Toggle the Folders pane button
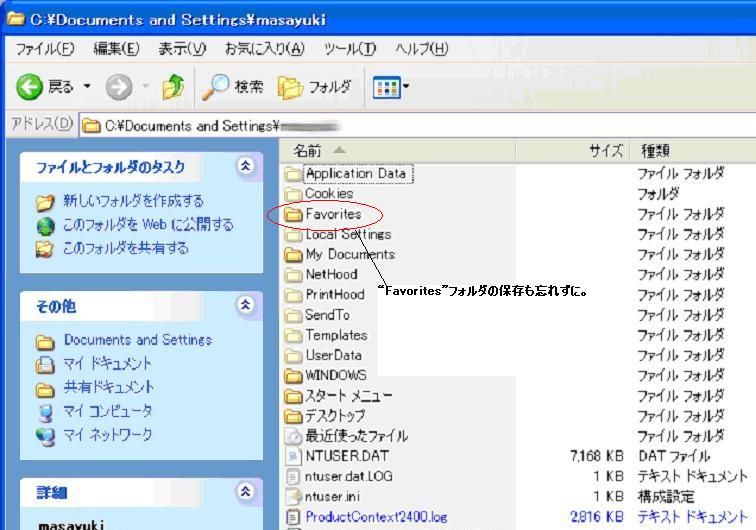The image size is (756, 530). coord(314,87)
